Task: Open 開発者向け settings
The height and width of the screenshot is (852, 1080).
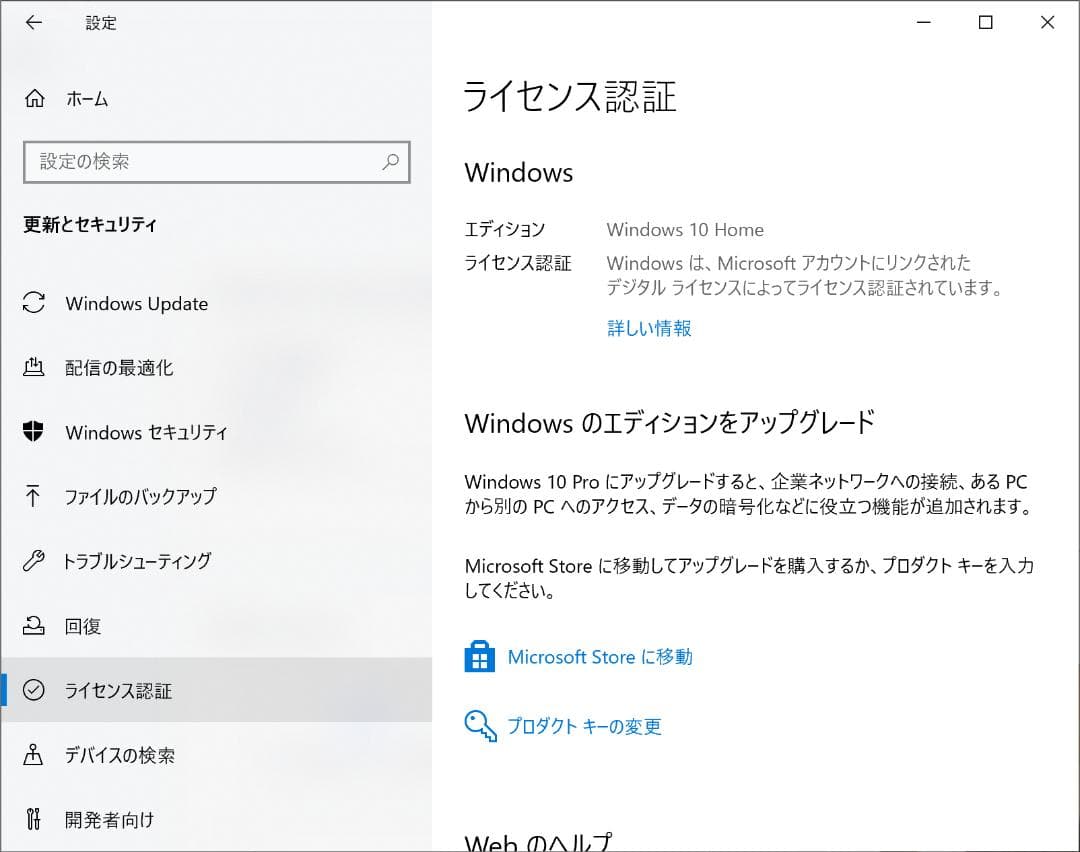Action: coord(108,819)
